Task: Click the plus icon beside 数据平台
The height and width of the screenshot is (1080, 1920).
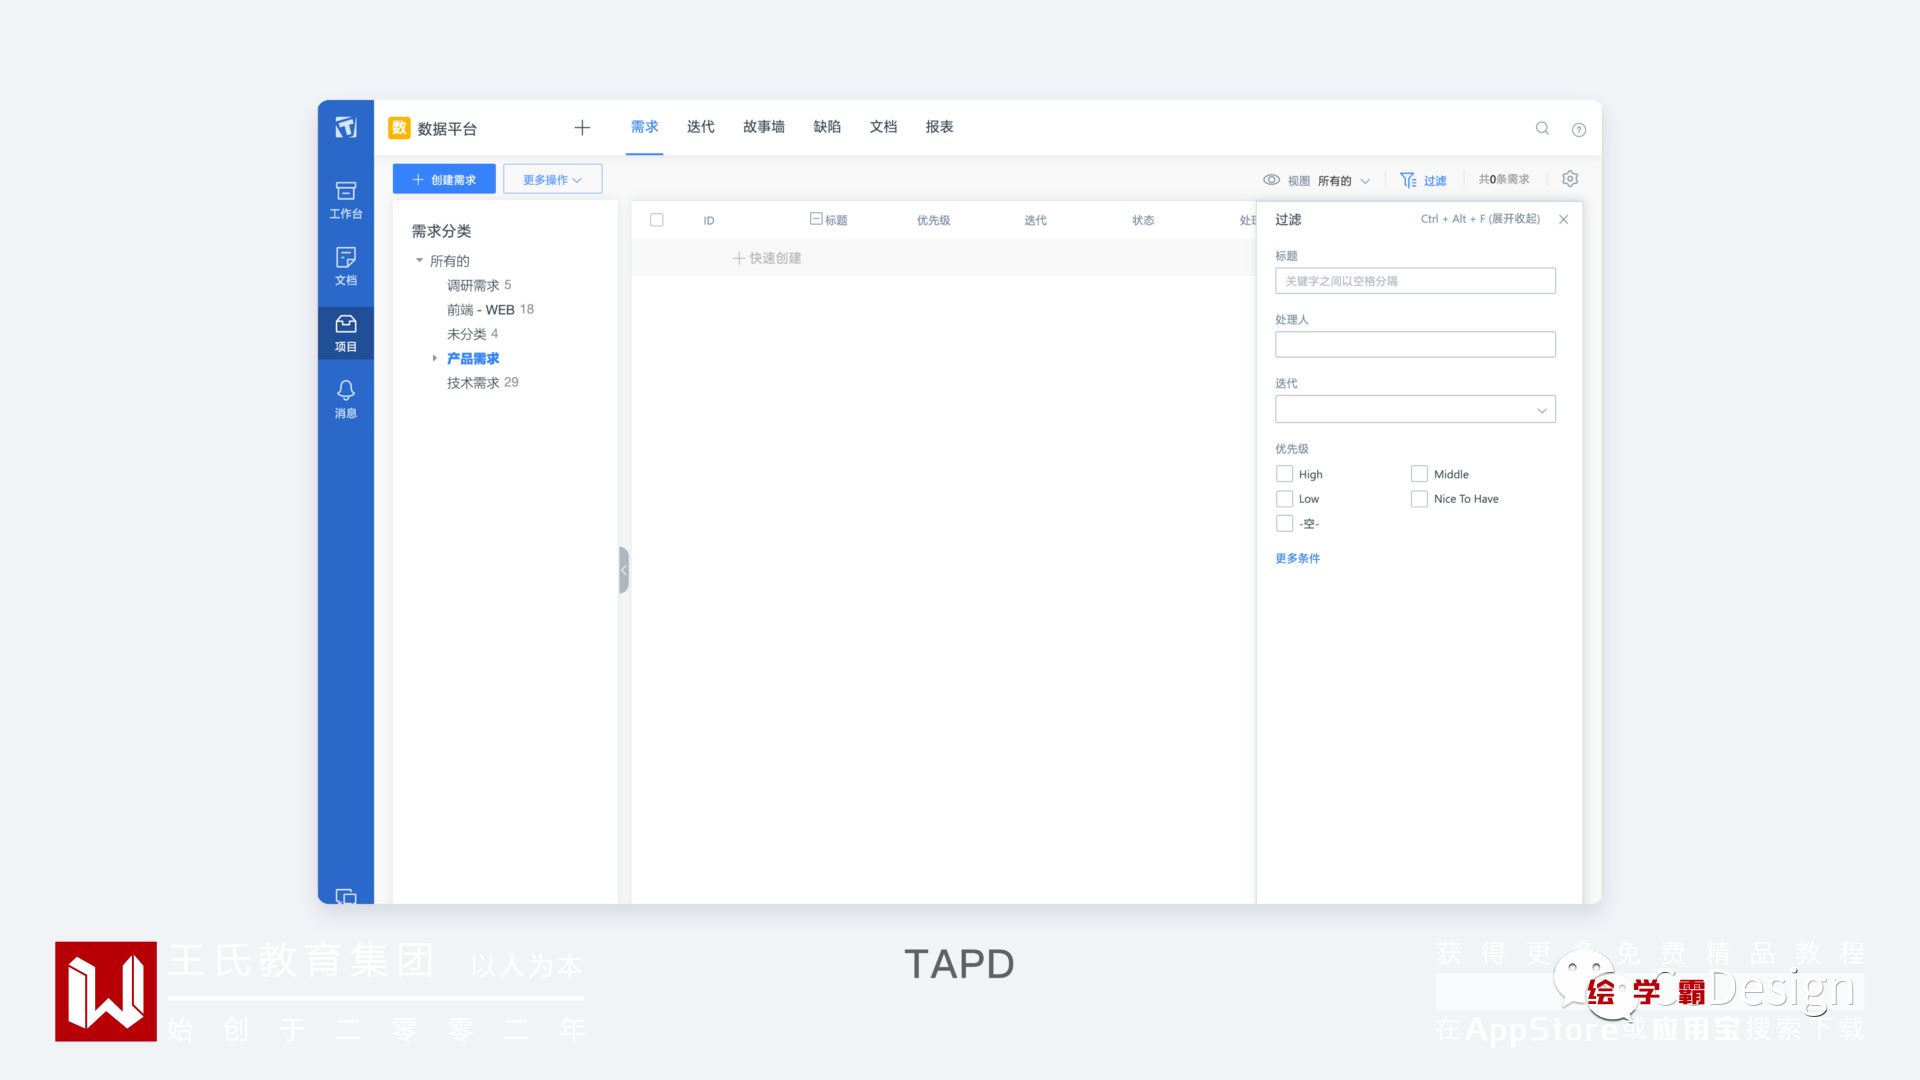Action: click(582, 127)
